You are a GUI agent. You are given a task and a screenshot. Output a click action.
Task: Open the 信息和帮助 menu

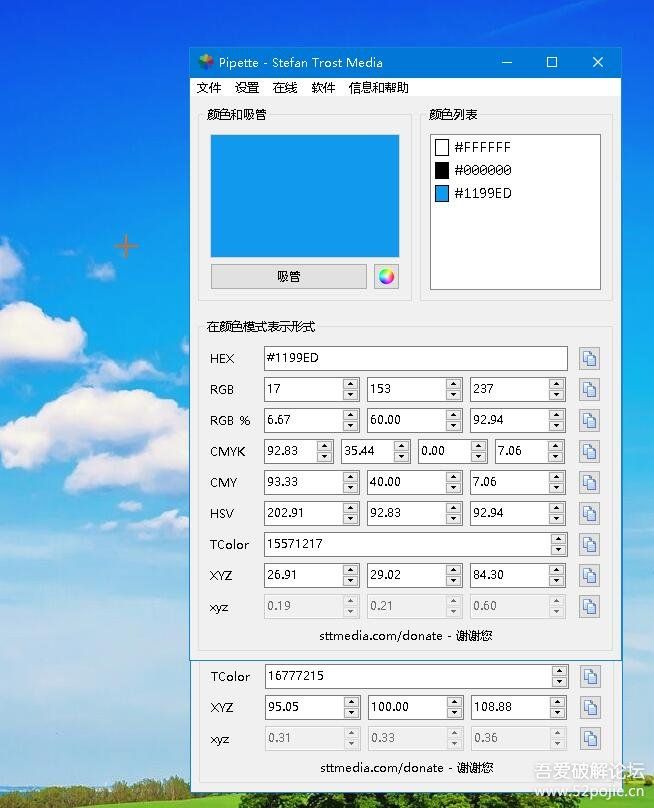click(378, 88)
